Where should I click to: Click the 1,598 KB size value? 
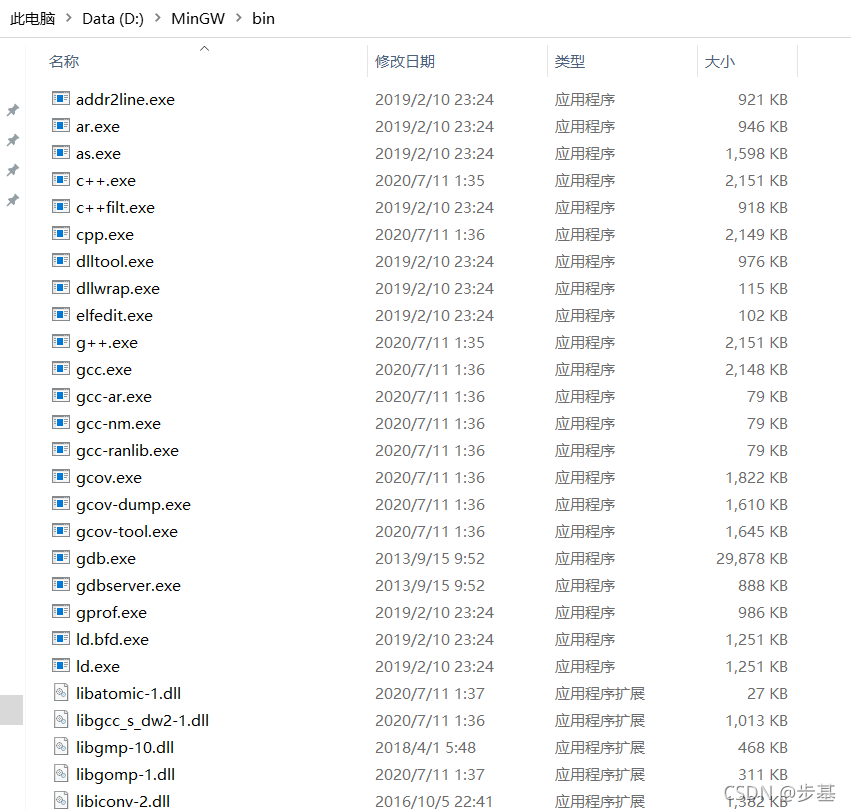(x=757, y=154)
